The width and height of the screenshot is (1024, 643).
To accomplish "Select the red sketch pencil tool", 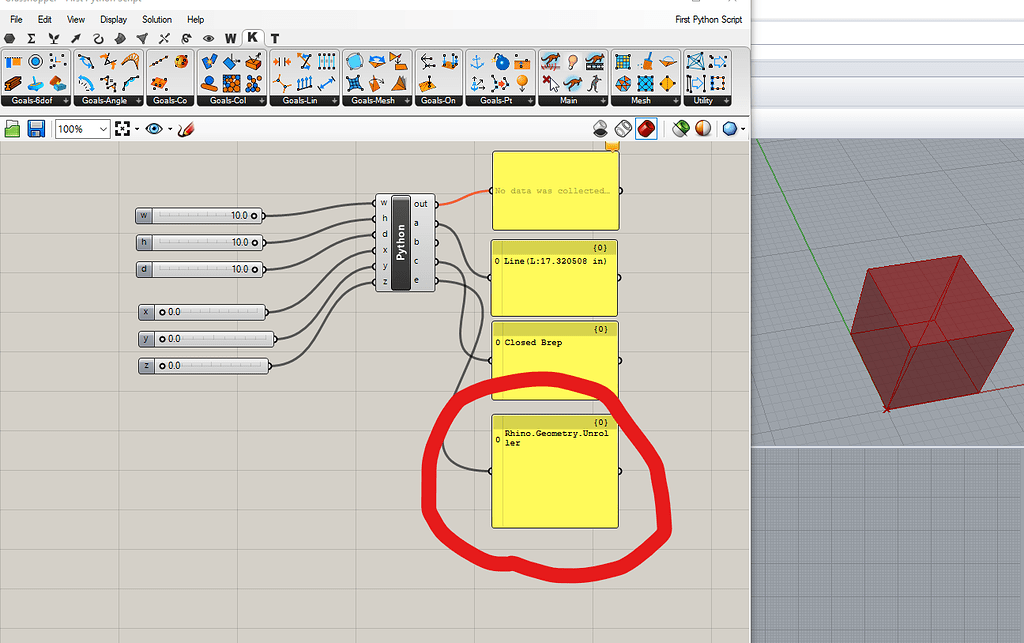I will [188, 128].
